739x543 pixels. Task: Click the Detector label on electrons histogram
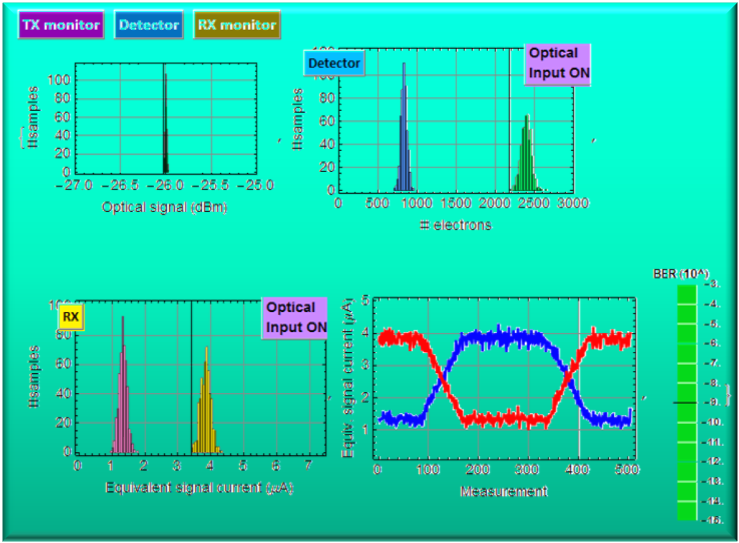pos(334,64)
